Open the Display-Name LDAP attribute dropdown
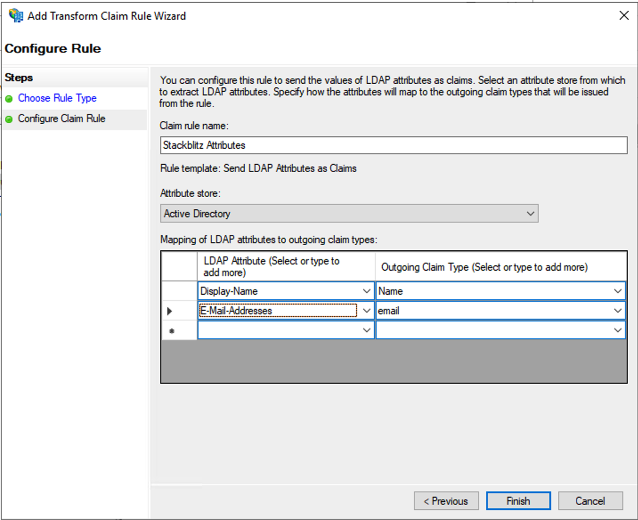The image size is (638, 520). click(365, 291)
